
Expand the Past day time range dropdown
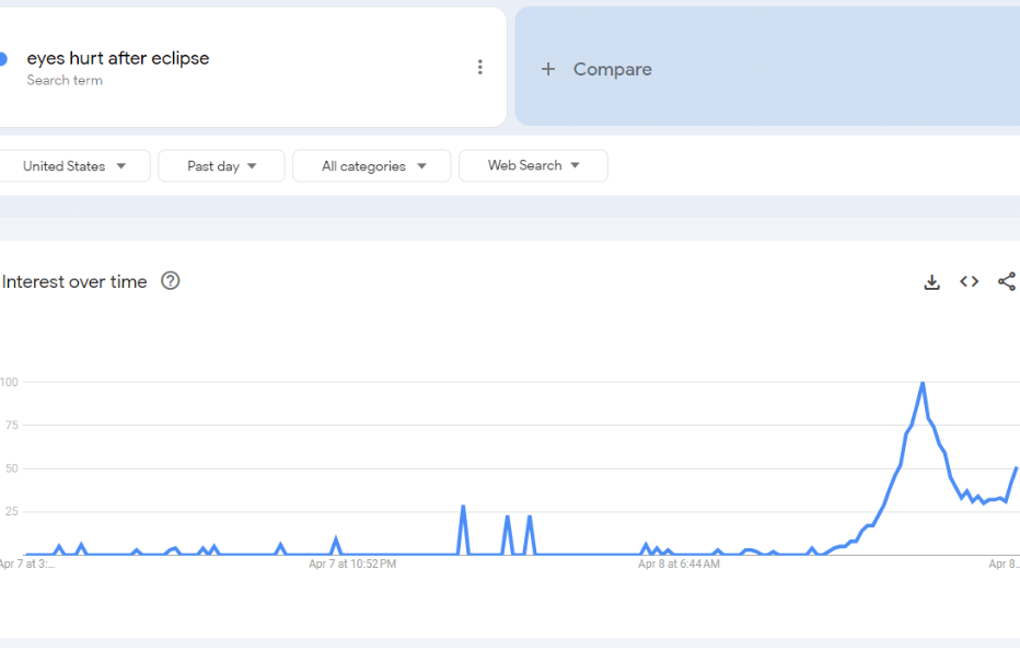pos(221,166)
